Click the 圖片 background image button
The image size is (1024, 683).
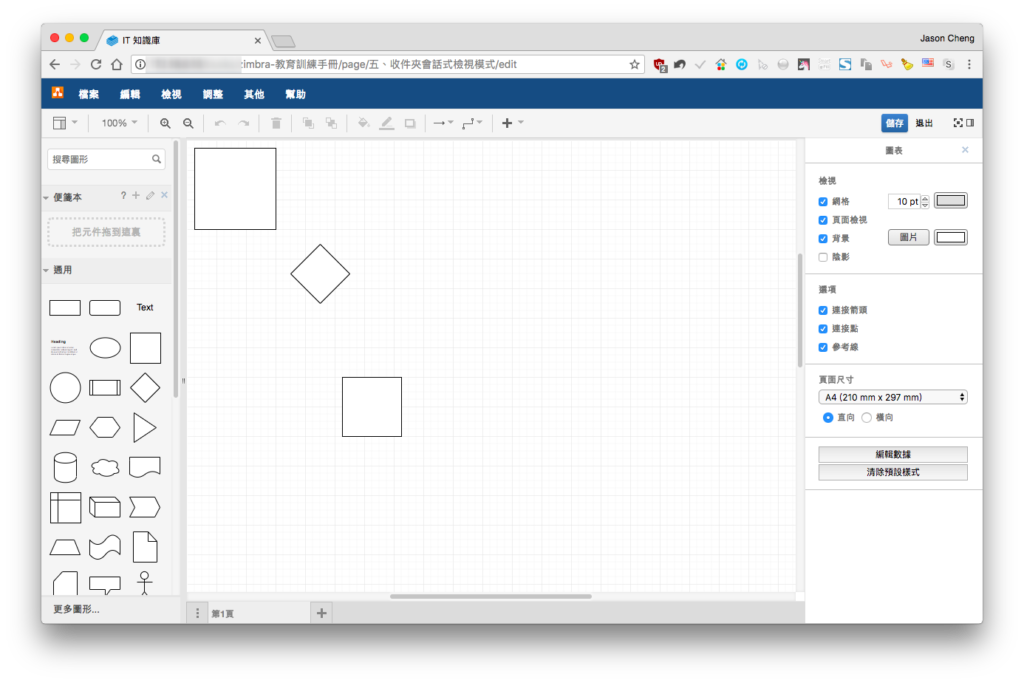click(908, 238)
